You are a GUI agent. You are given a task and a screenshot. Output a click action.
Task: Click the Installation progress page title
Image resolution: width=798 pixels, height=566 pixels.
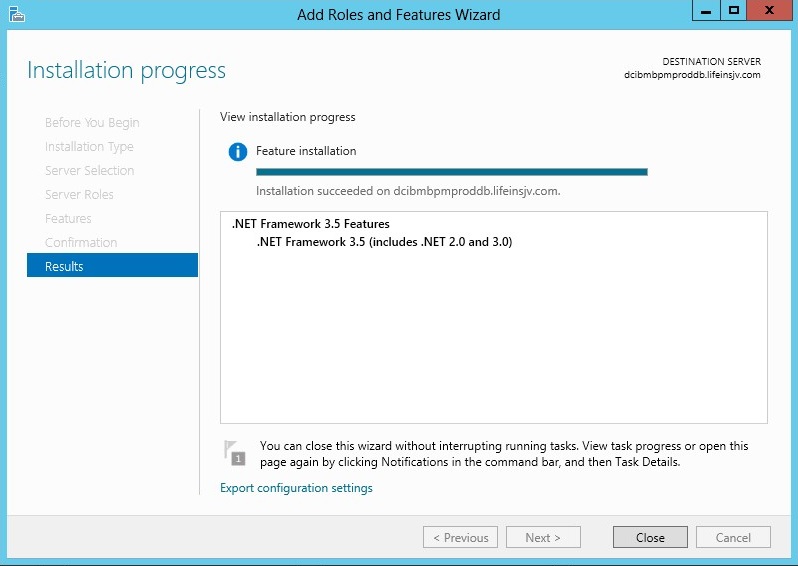click(126, 71)
